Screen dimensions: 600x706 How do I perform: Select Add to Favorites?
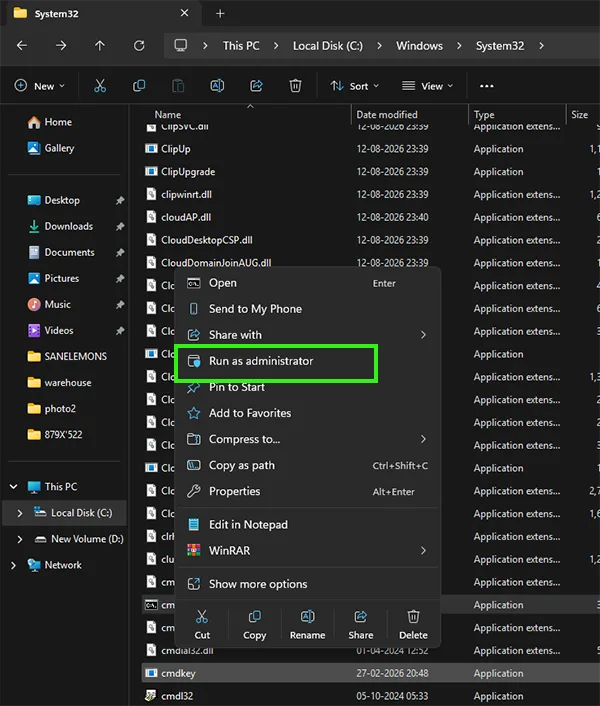pos(307,413)
